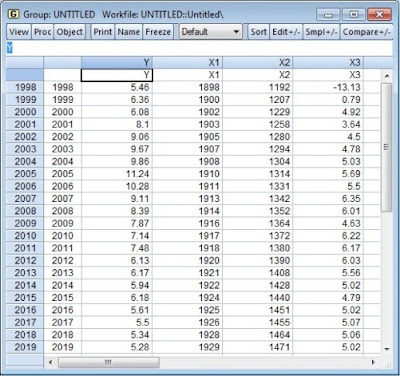This screenshot has height=376, width=400.
Task: Toggle Compare+/- mode
Action: (366, 32)
